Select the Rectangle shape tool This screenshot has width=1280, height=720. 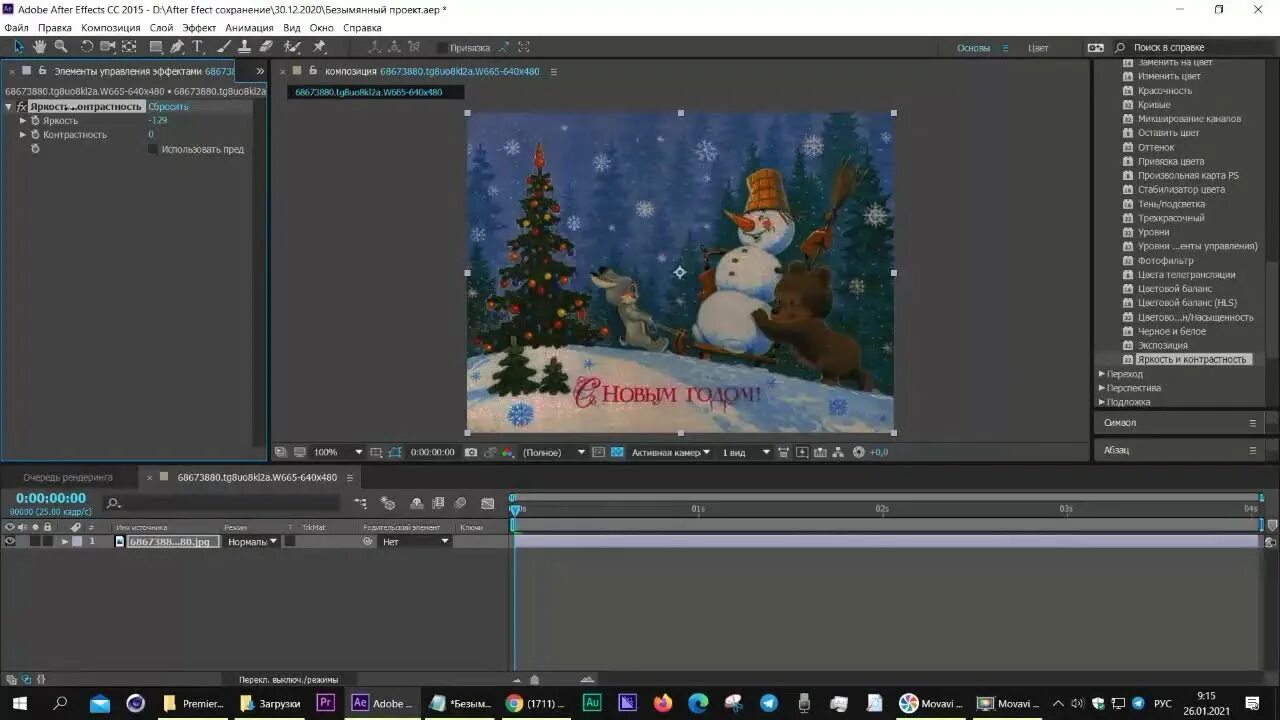156,46
